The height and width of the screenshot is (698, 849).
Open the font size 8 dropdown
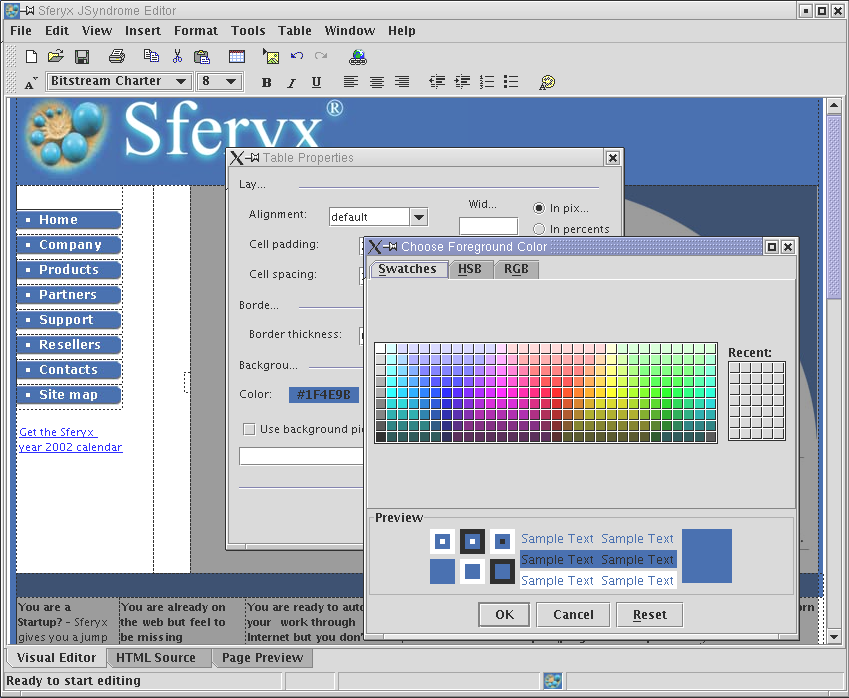pos(231,81)
